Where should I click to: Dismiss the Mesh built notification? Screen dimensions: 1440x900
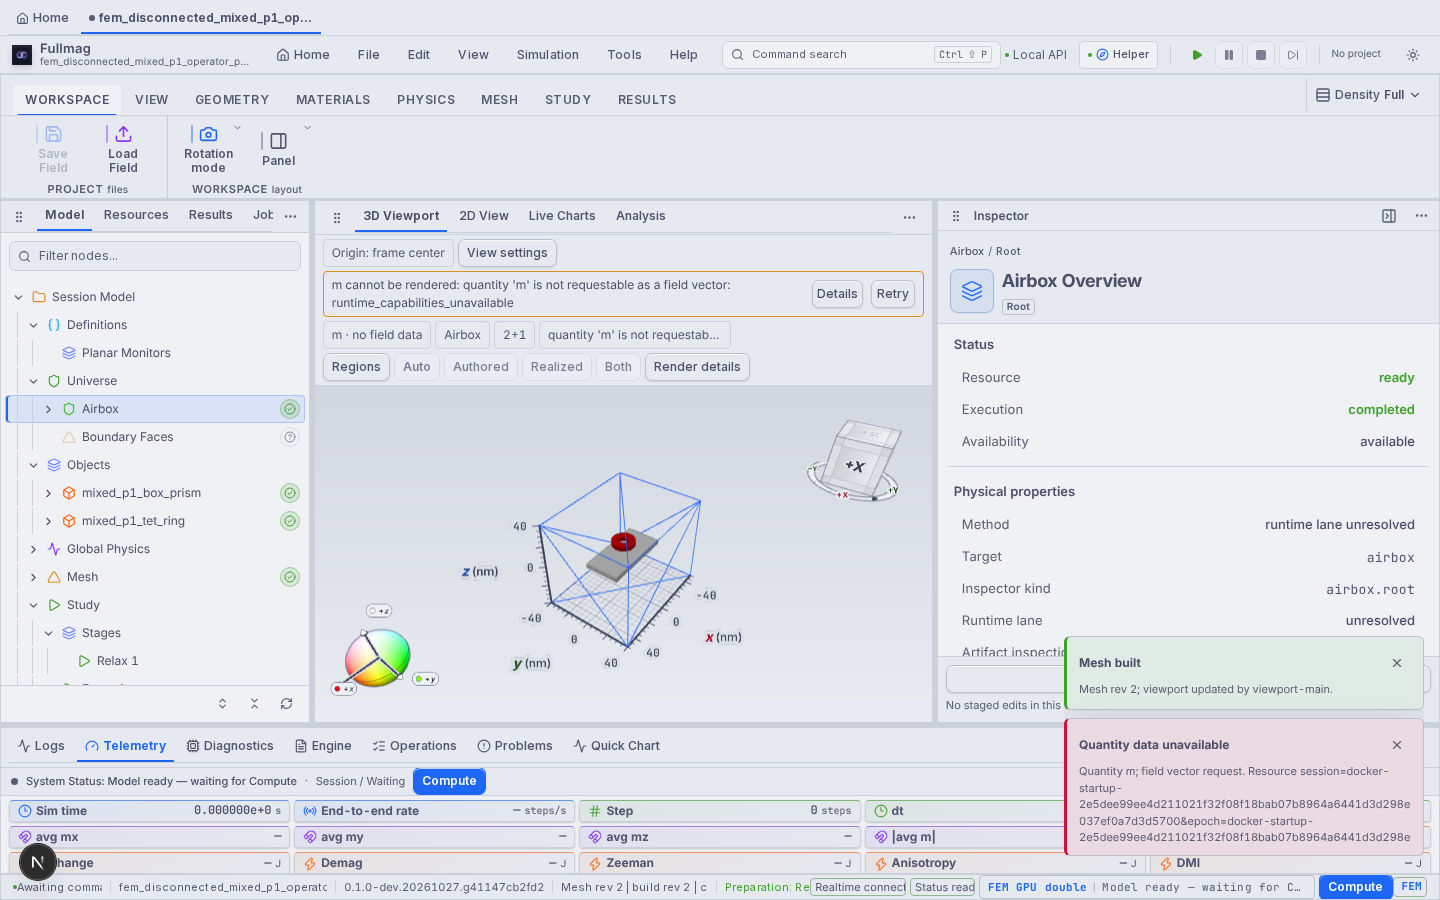[1397, 663]
